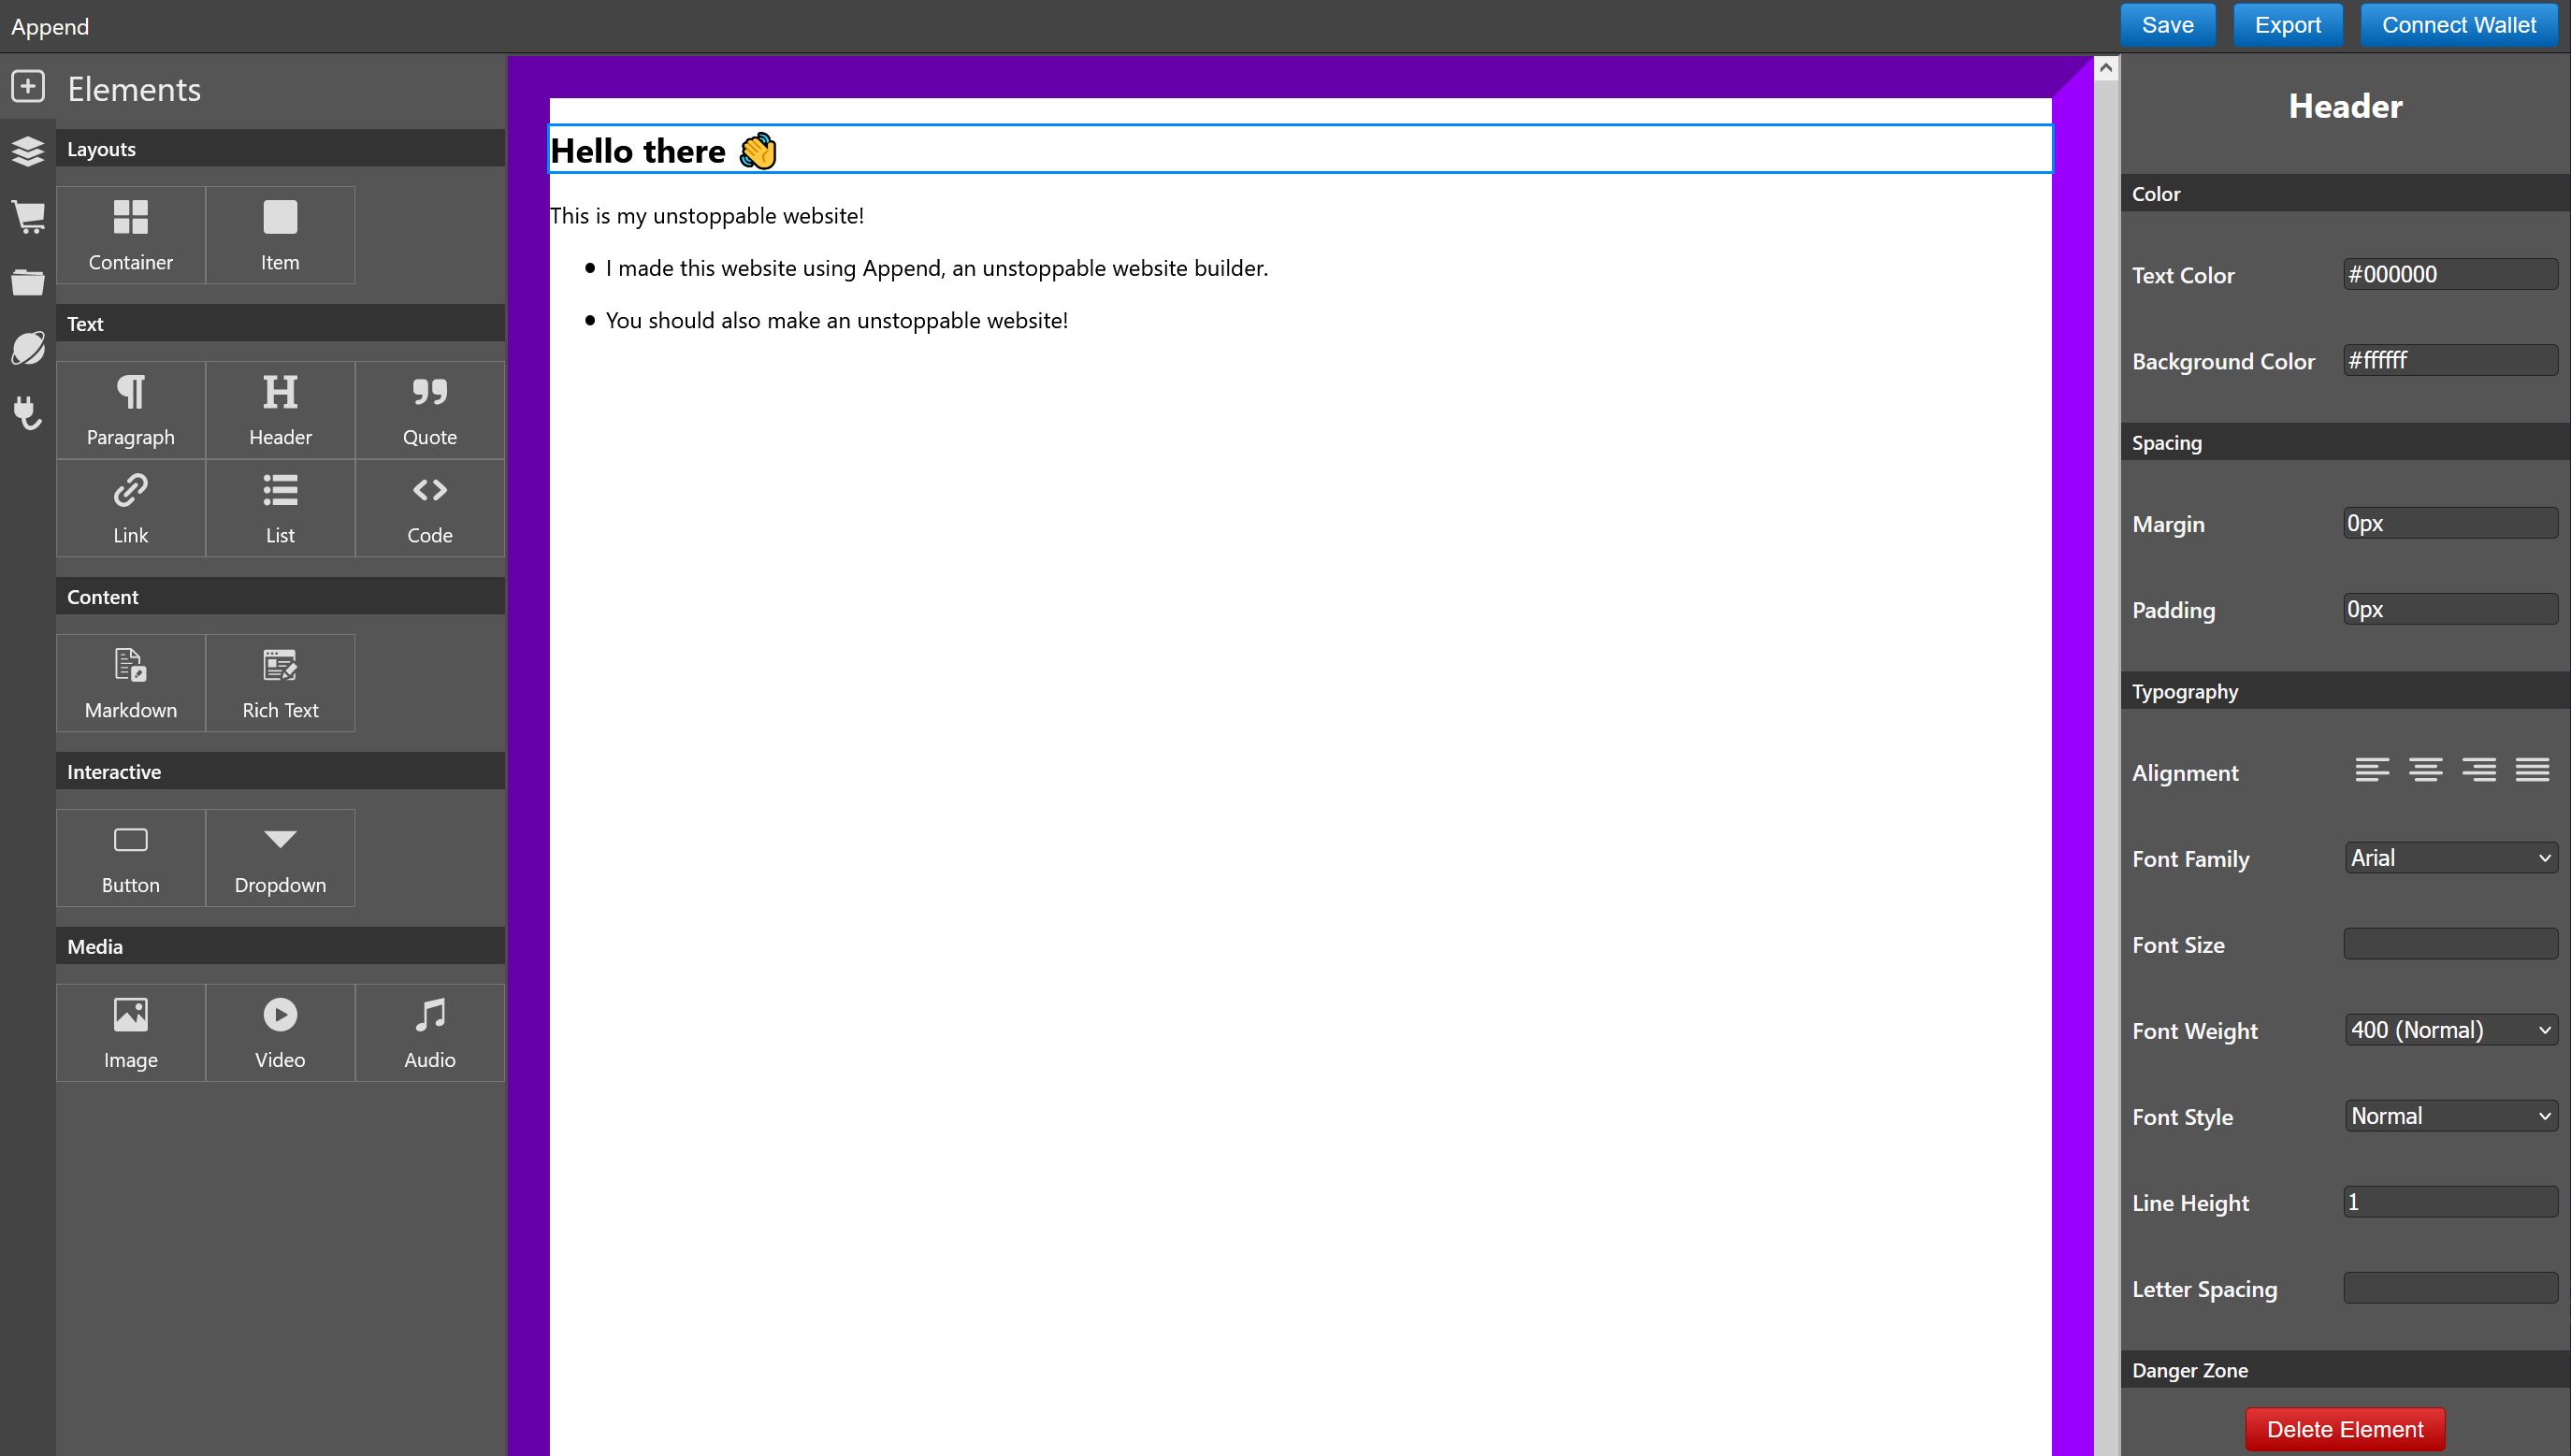This screenshot has height=1456, width=2571.
Task: Add a Header text element
Action: point(280,410)
